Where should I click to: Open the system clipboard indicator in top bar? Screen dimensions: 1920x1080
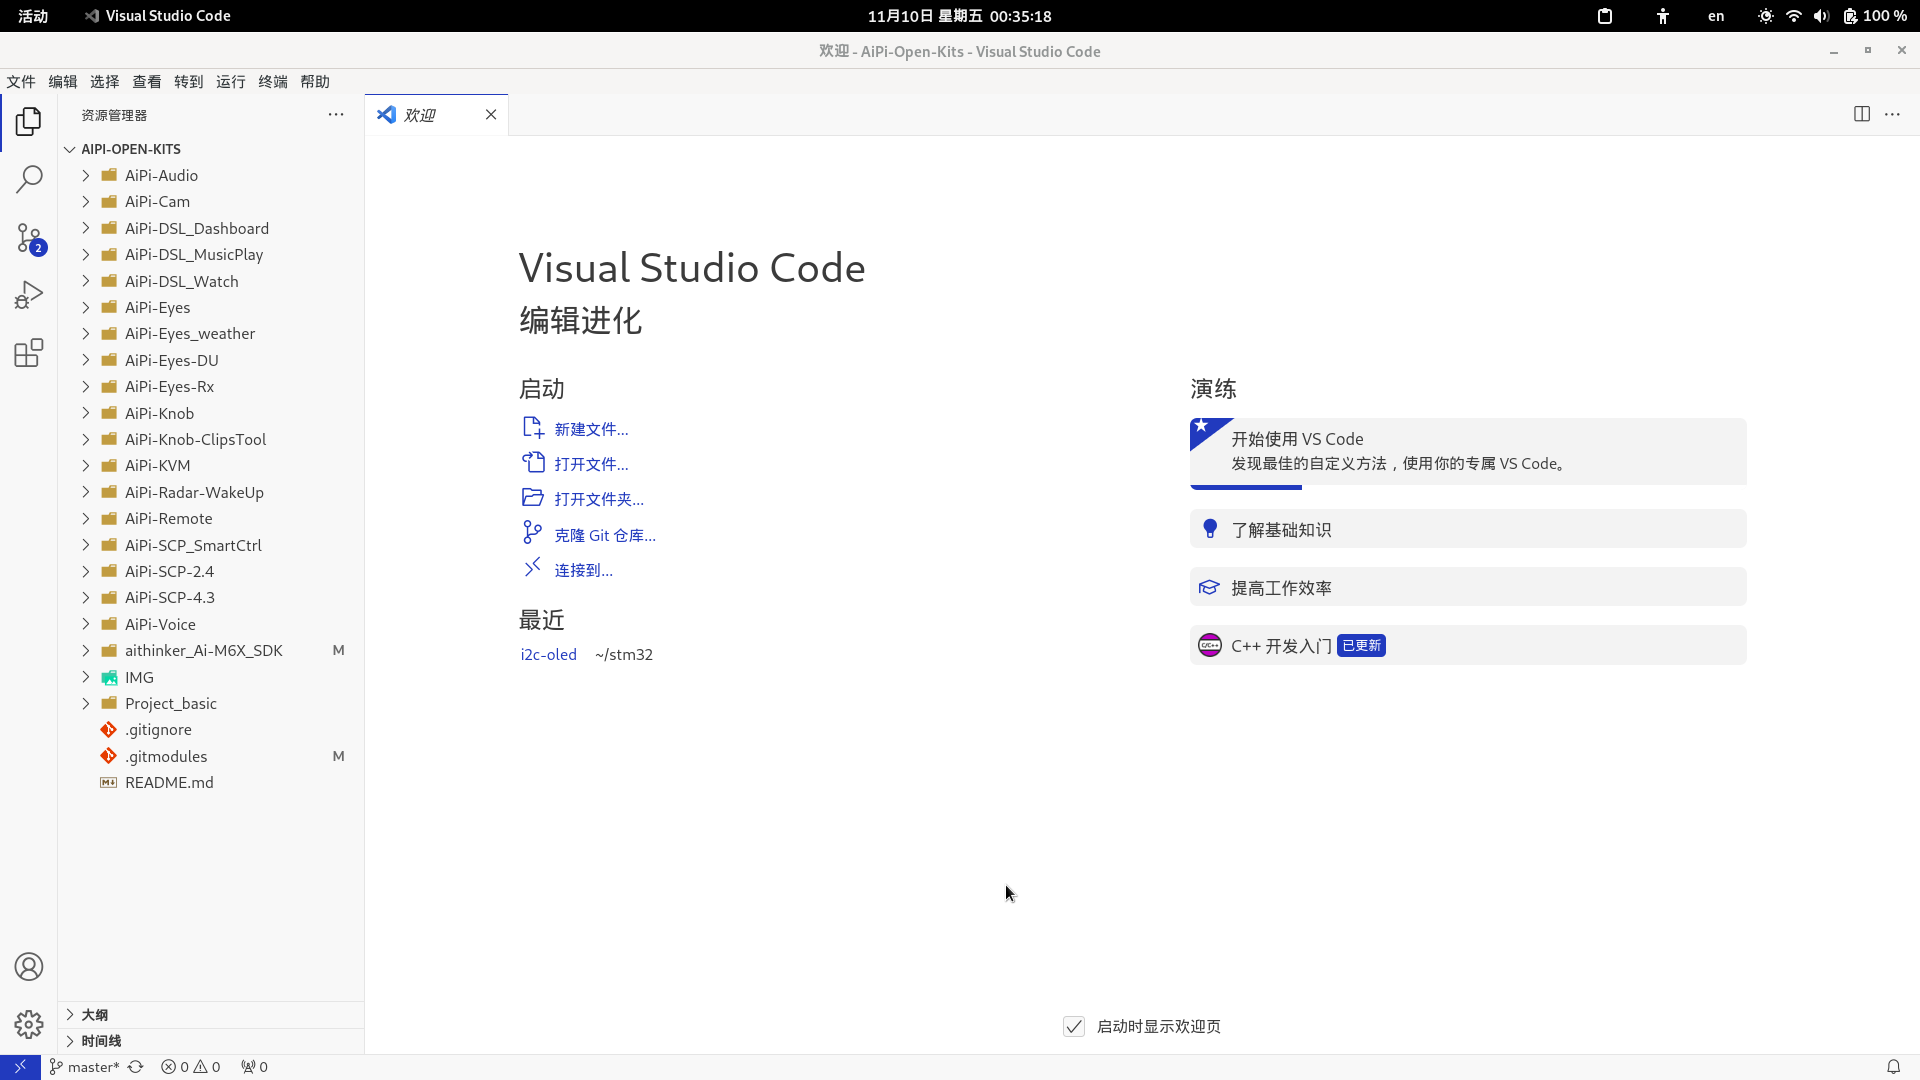(x=1605, y=16)
